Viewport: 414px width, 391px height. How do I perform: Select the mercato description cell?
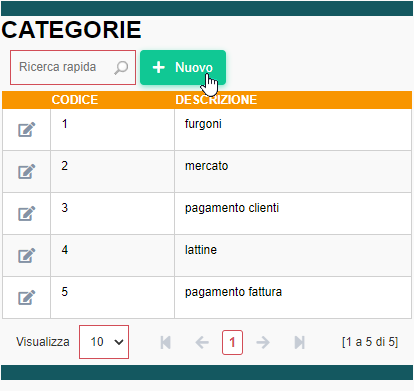tap(293, 172)
